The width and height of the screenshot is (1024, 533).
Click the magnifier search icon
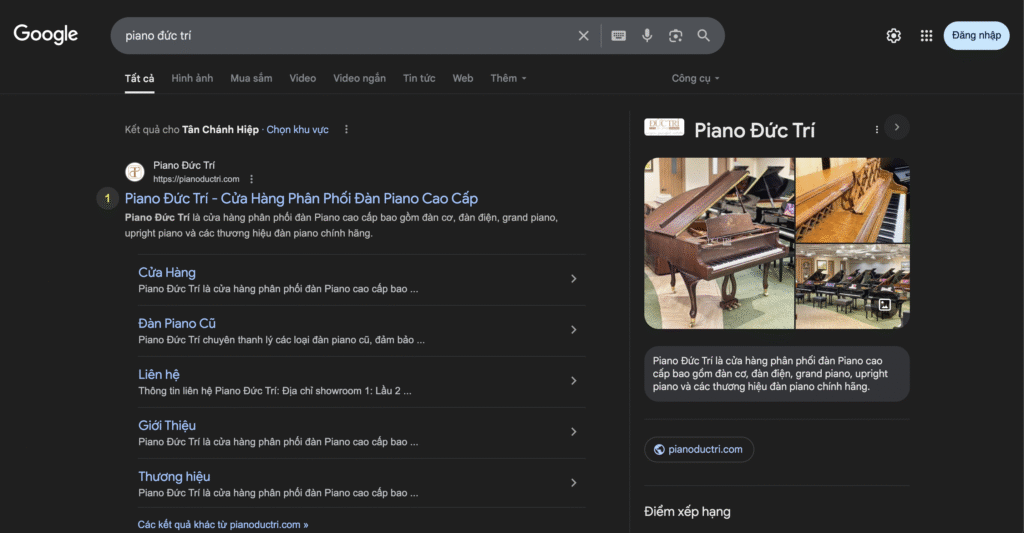(703, 36)
